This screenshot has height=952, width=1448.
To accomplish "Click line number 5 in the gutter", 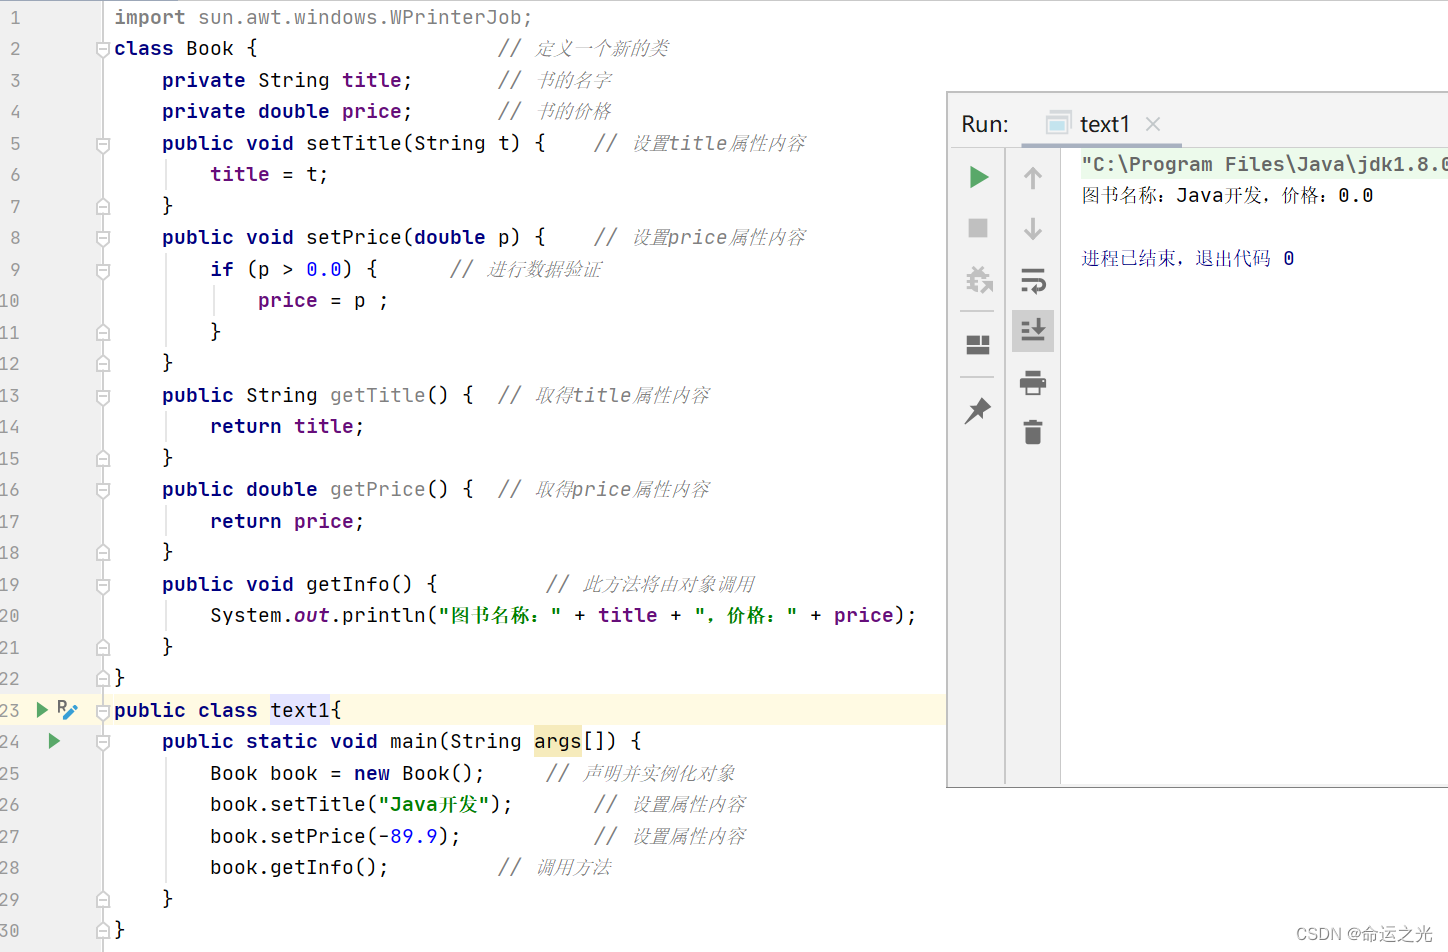I will 15,143.
